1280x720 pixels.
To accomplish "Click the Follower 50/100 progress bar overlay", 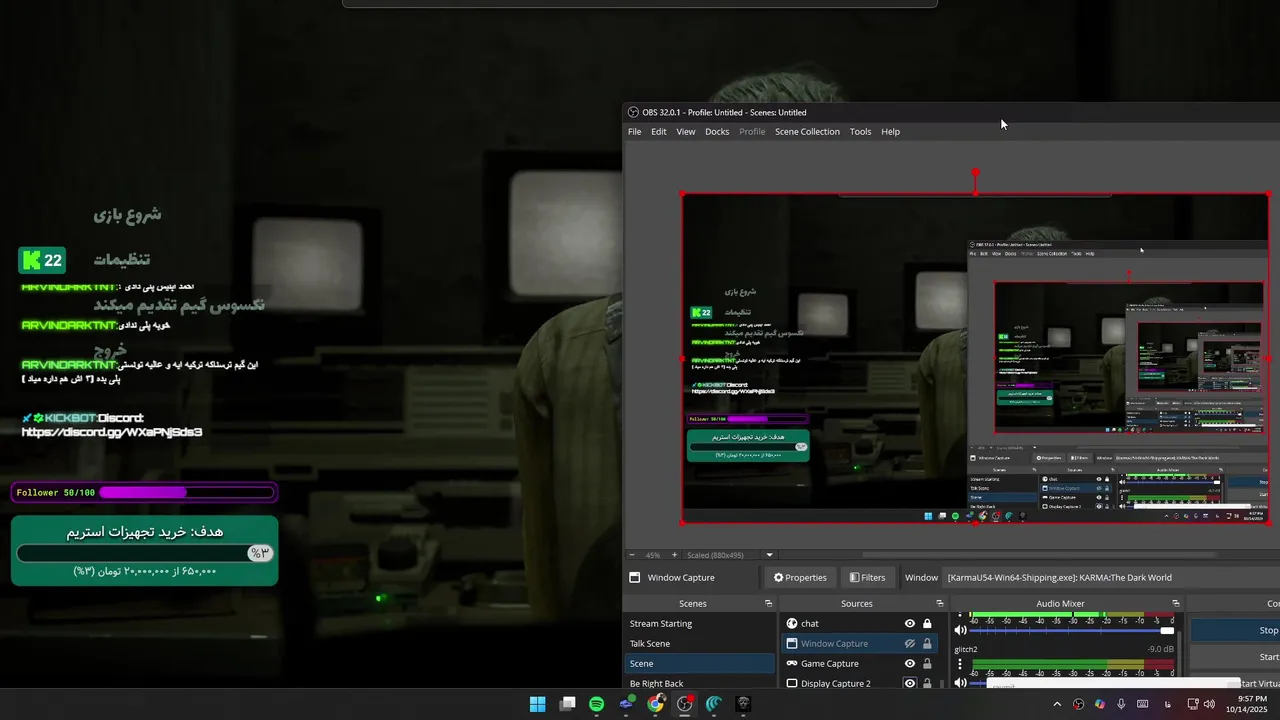I will [144, 492].
